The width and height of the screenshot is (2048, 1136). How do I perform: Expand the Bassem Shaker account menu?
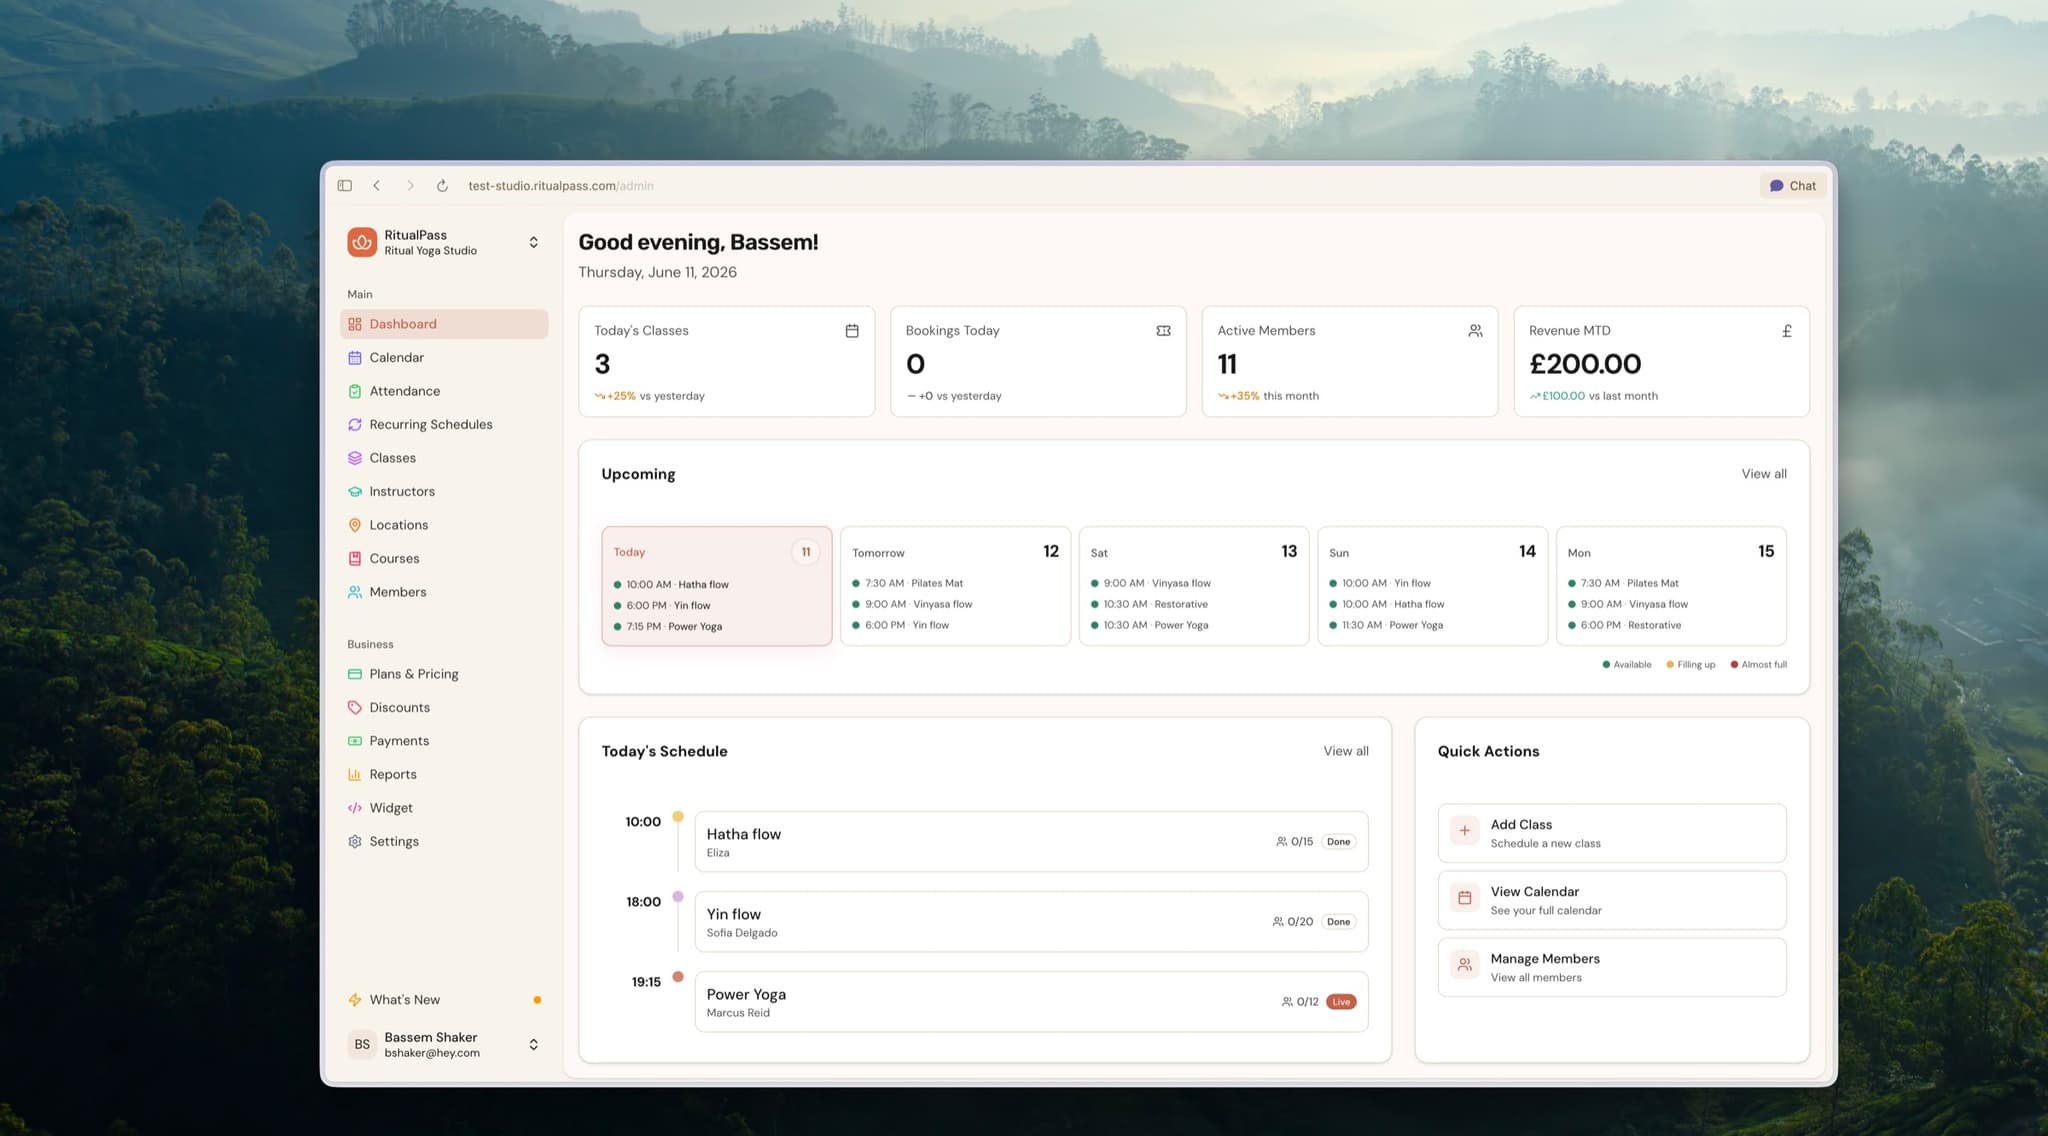pos(534,1044)
